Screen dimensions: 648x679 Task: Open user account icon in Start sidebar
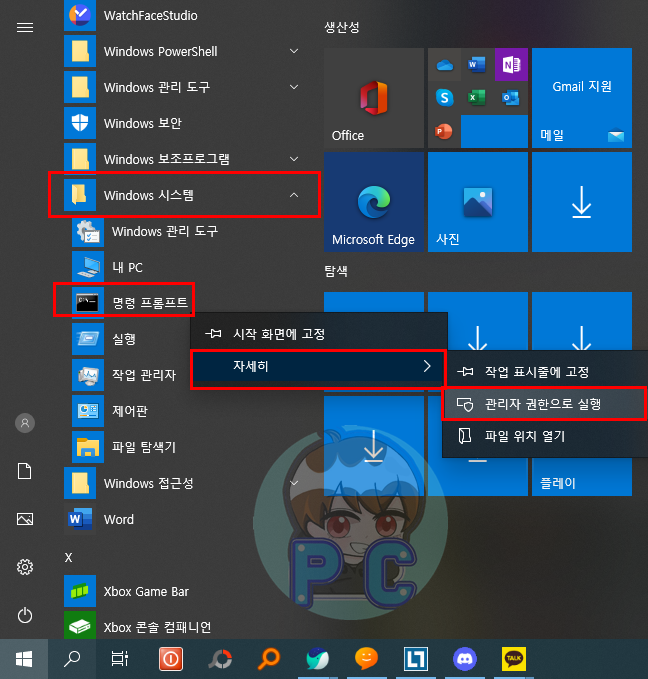point(25,423)
